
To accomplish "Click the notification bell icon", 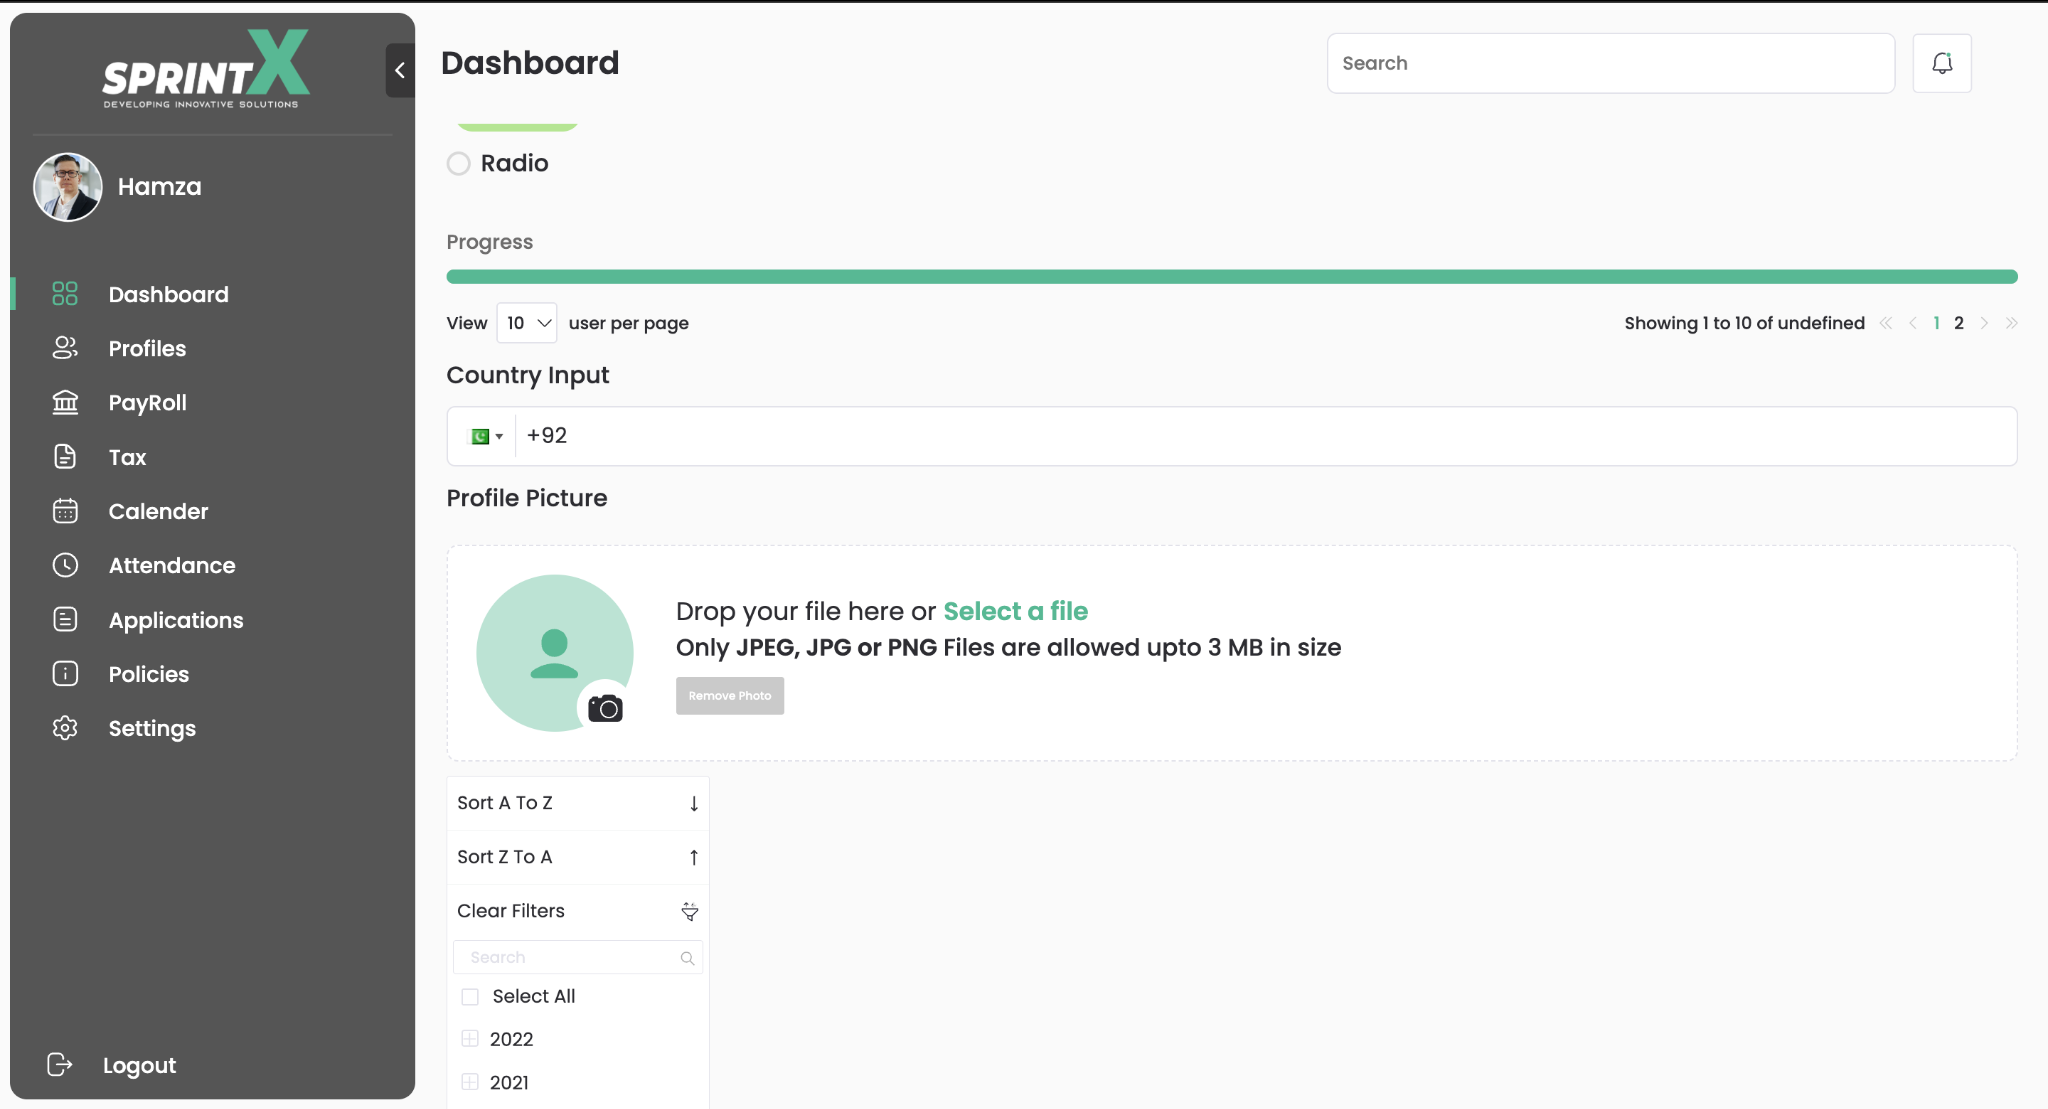I will pyautogui.click(x=1941, y=63).
